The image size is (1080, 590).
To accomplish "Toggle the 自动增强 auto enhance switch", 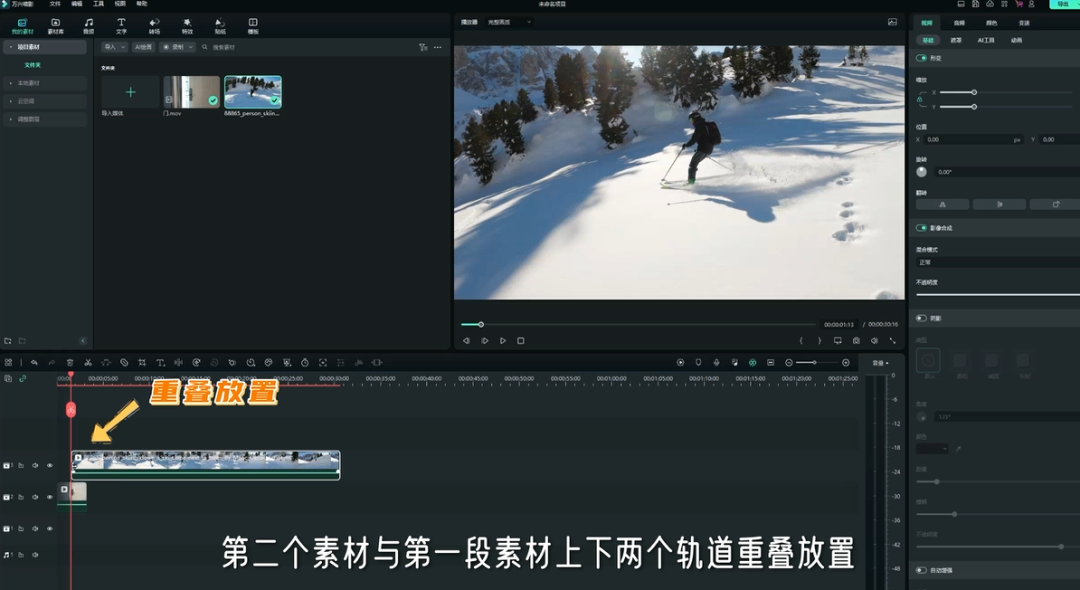I will 921,570.
